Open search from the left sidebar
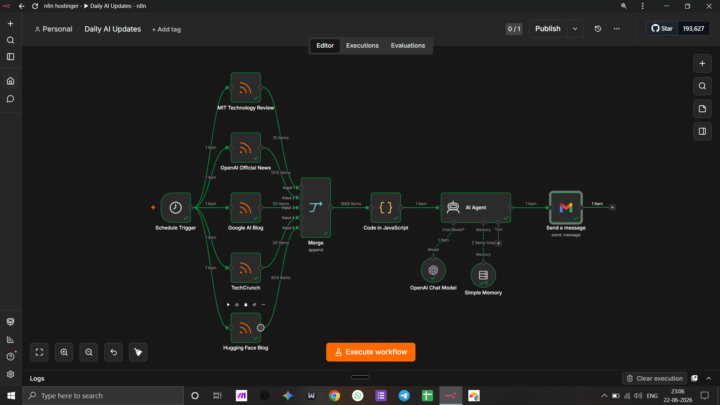This screenshot has width=720, height=405. click(11, 40)
